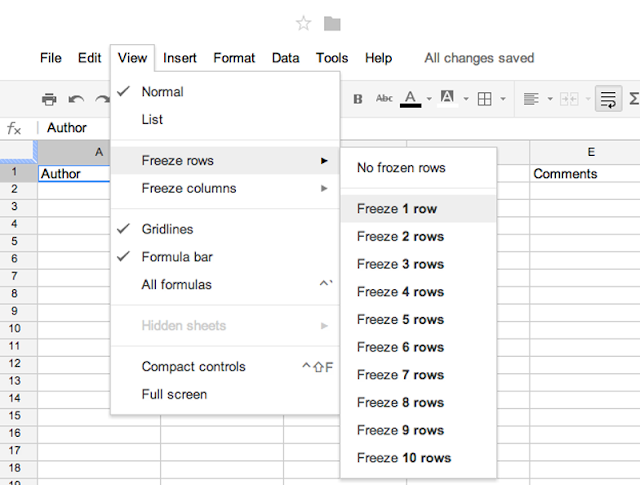Click the Undo arrow icon
Viewport: 640px width, 485px height.
pyautogui.click(x=76, y=99)
